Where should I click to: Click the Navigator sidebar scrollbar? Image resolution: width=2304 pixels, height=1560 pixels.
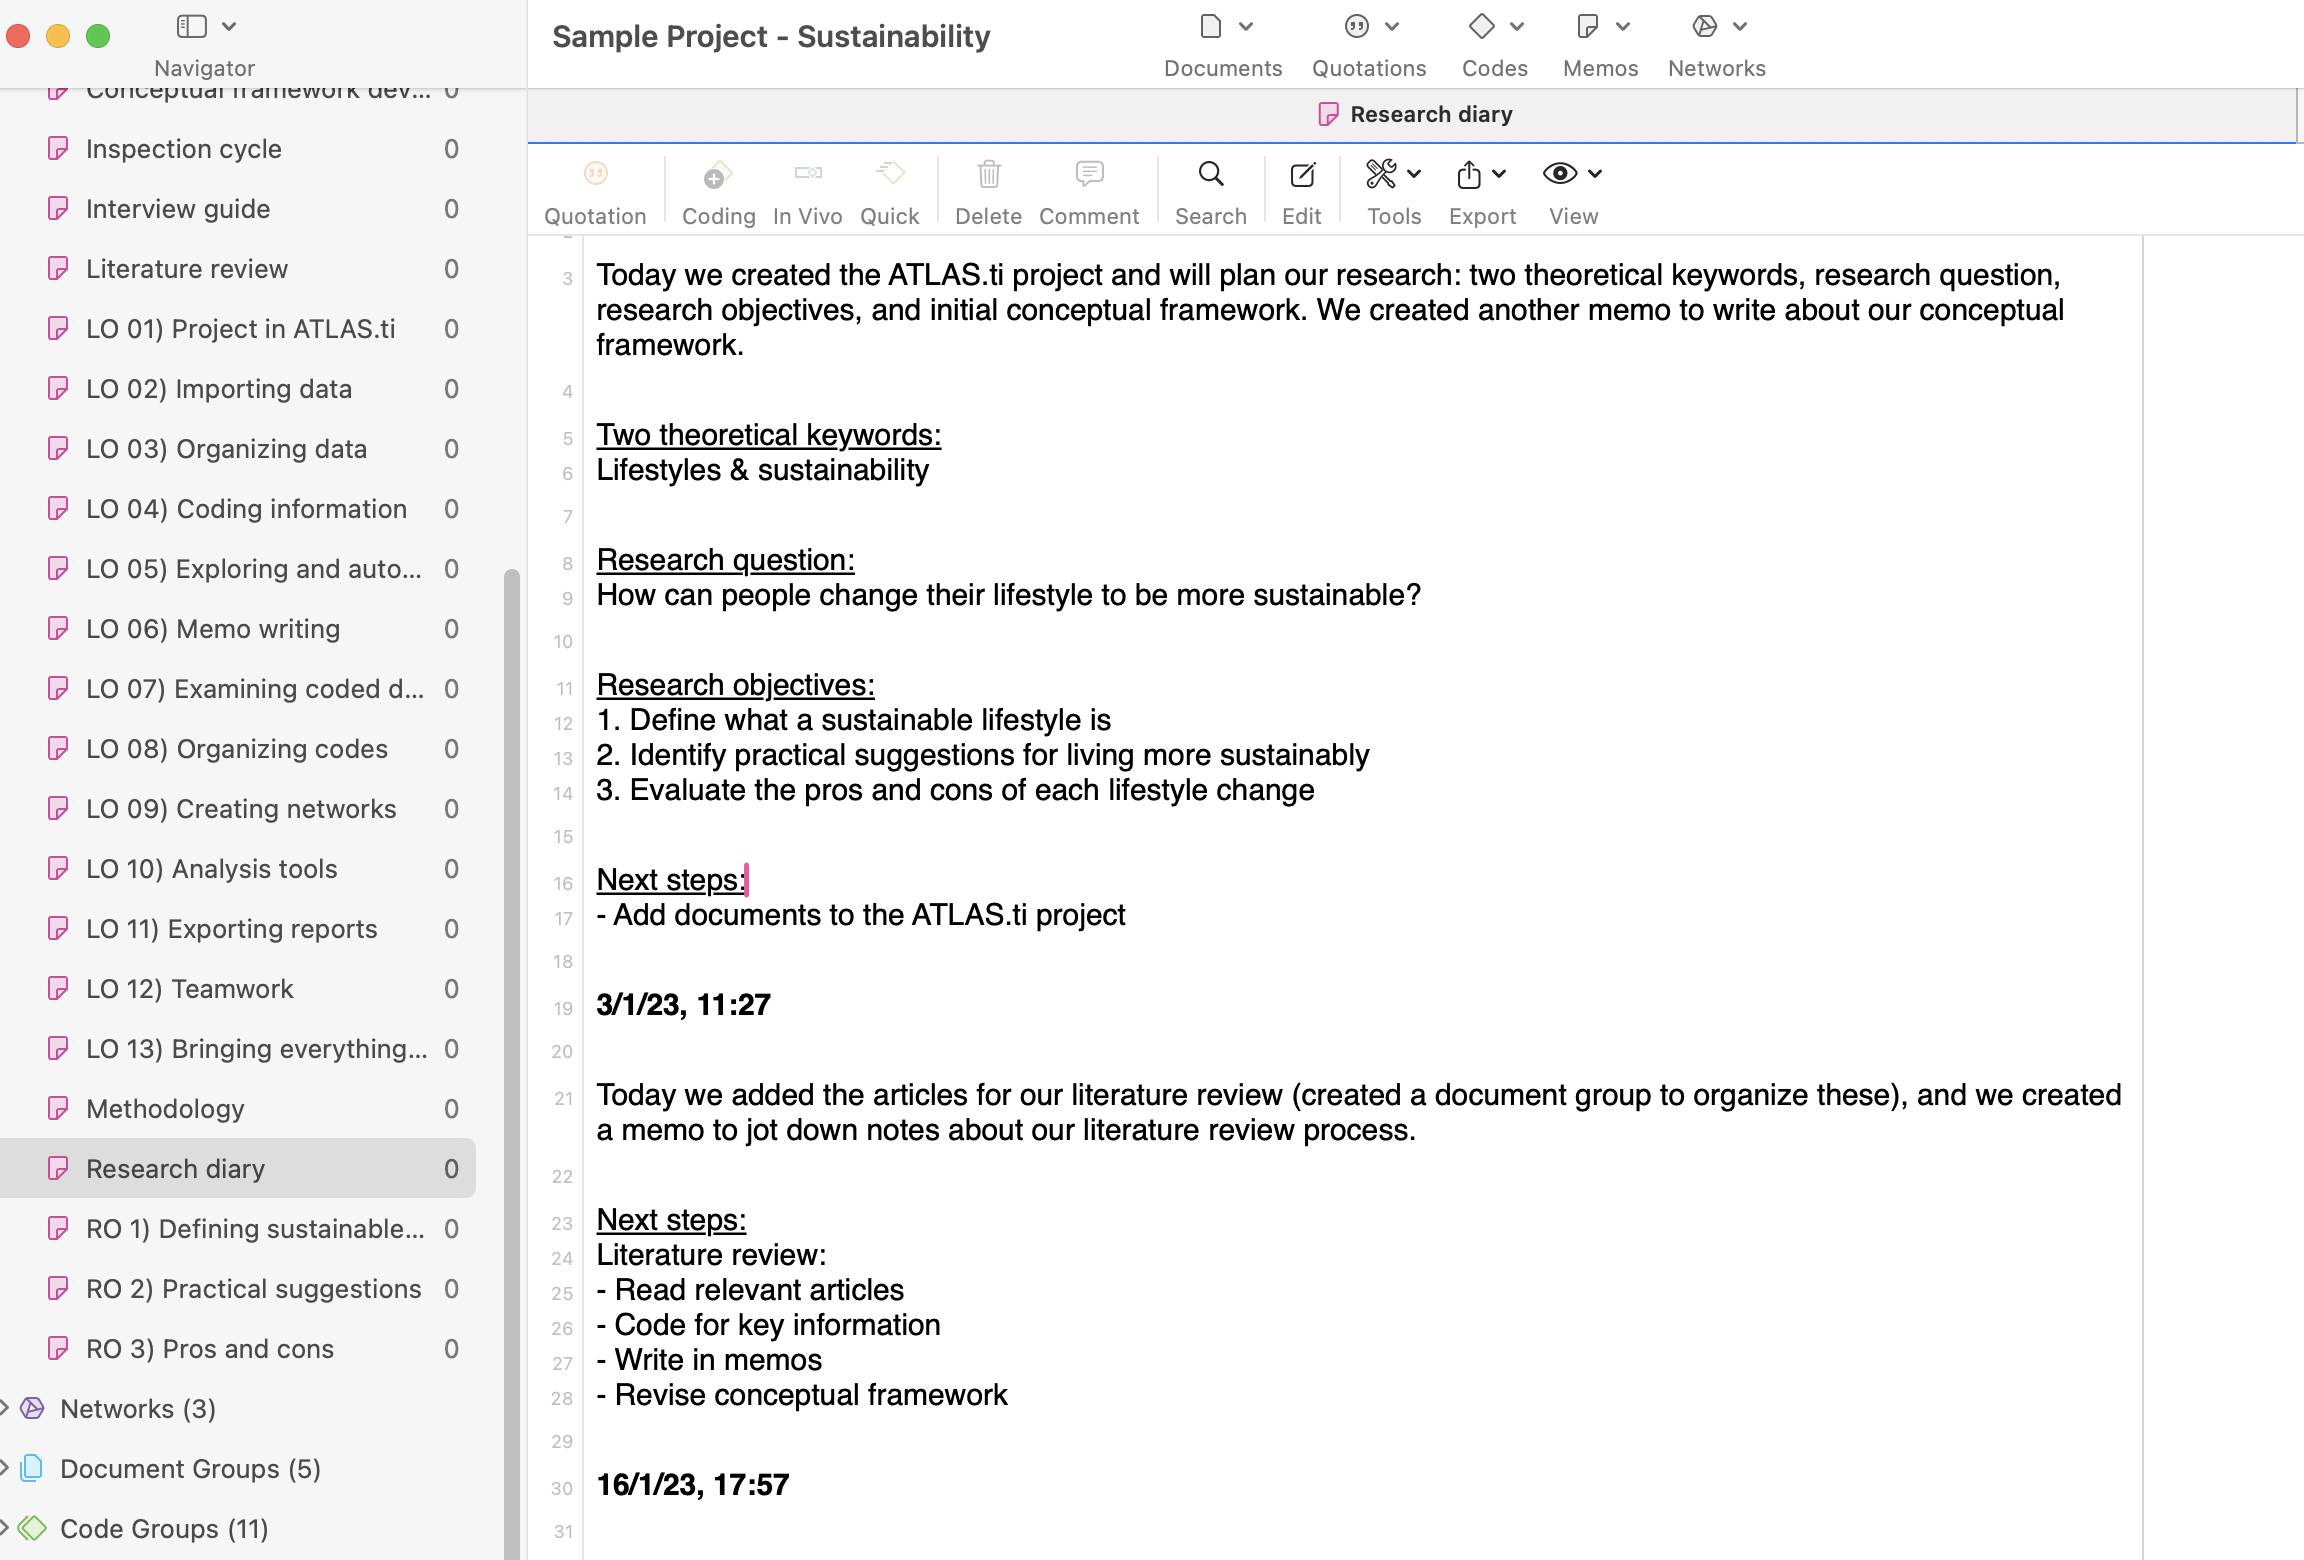click(x=512, y=1060)
